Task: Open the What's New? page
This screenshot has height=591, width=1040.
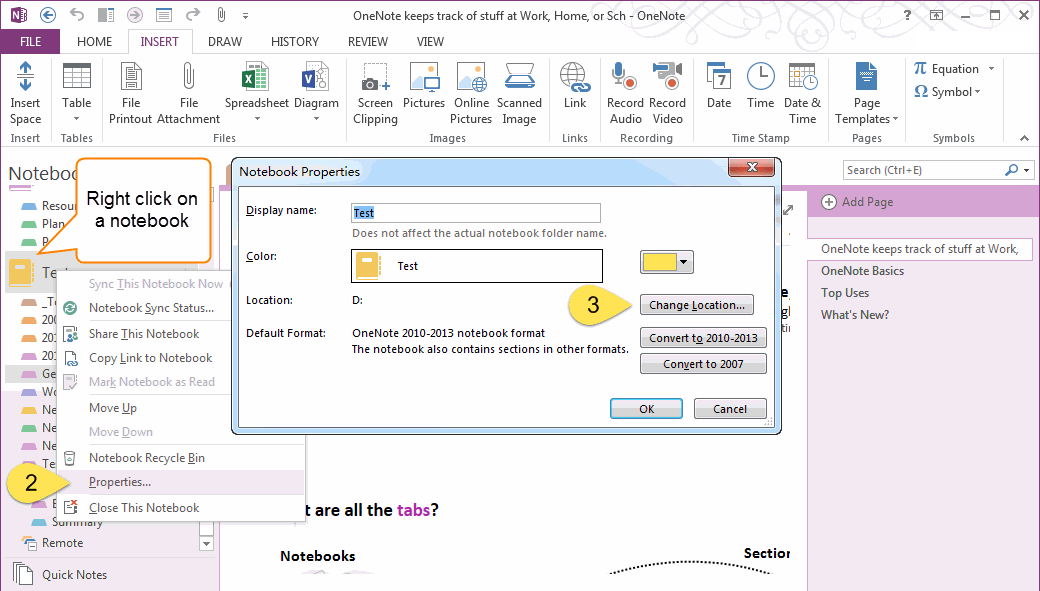Action: (x=855, y=314)
